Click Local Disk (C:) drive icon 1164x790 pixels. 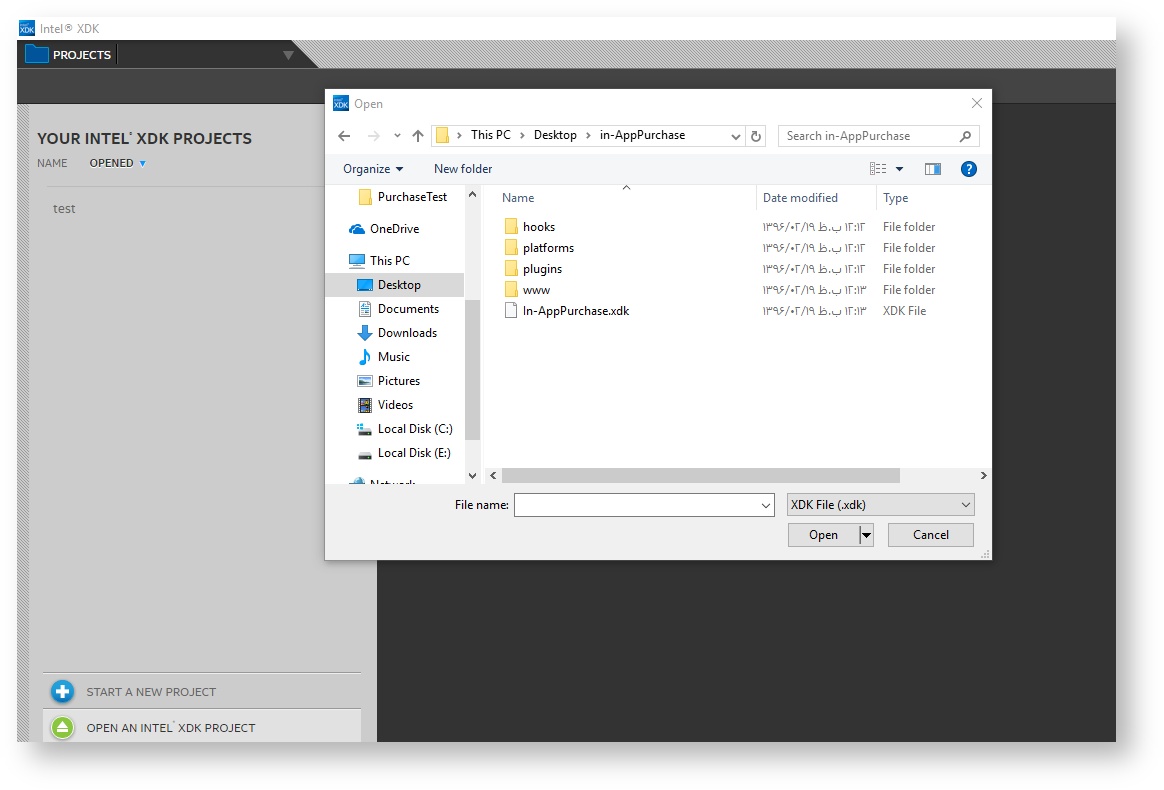point(364,429)
